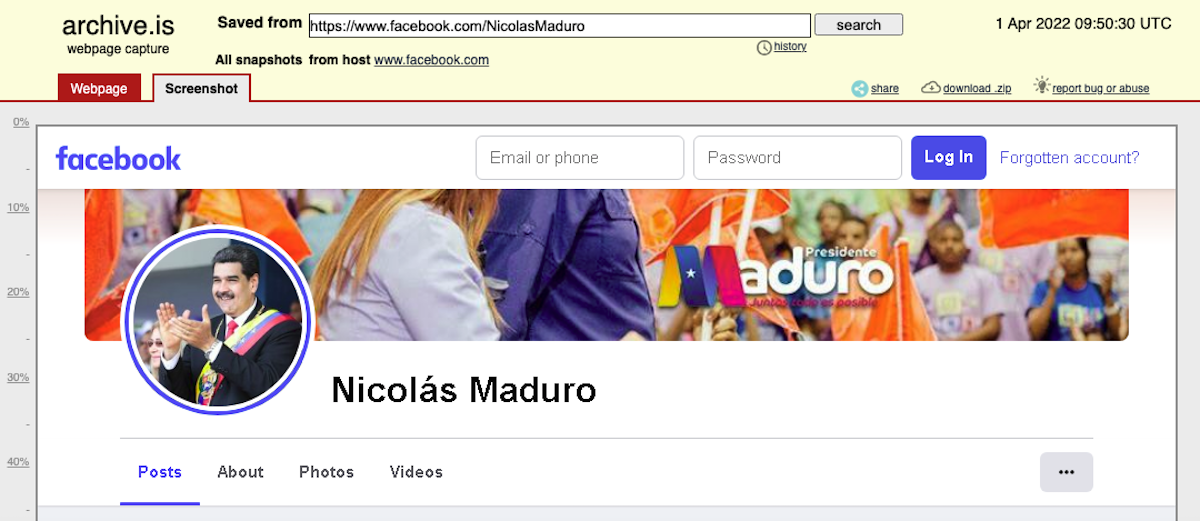Viewport: 1200px width, 521px height.
Task: Click the download .zip link text
Action: coord(977,89)
